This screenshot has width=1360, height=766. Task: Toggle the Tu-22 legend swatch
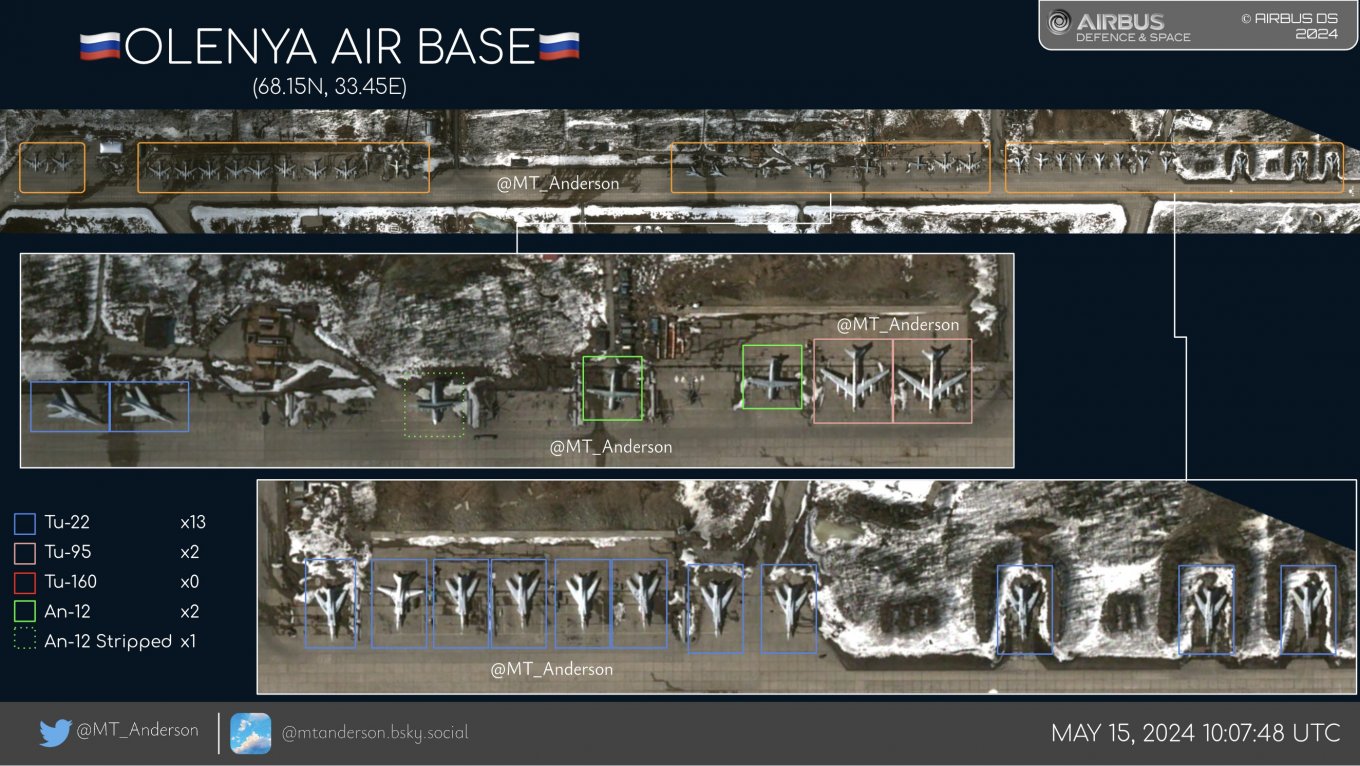tap(23, 521)
